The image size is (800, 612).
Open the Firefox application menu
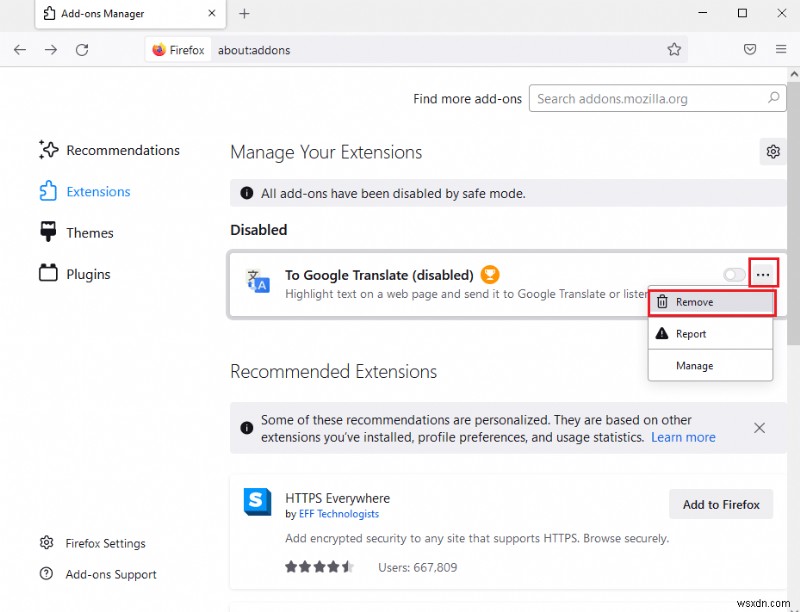[x=780, y=49]
